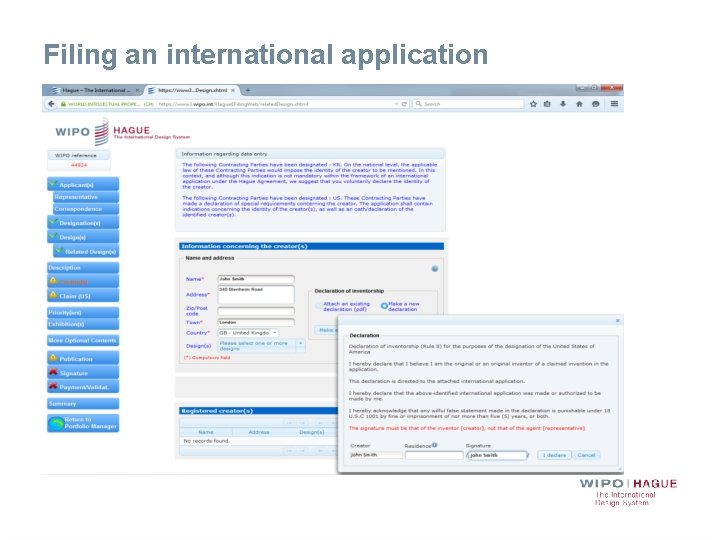Open Claim (US) section in sidebar
The width and height of the screenshot is (720, 540).
coord(83,296)
